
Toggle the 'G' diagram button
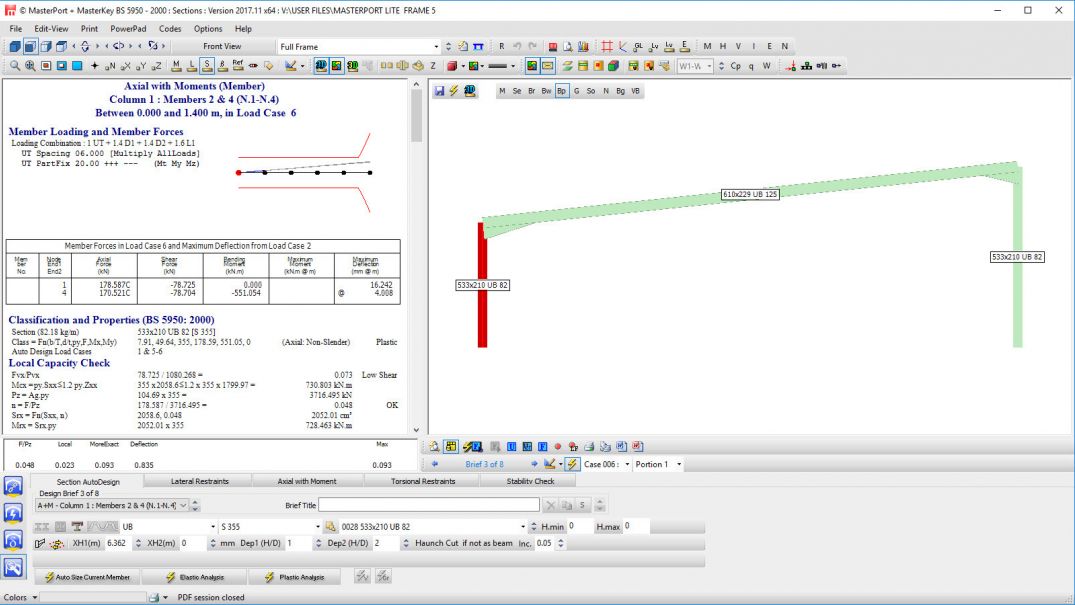click(x=577, y=91)
